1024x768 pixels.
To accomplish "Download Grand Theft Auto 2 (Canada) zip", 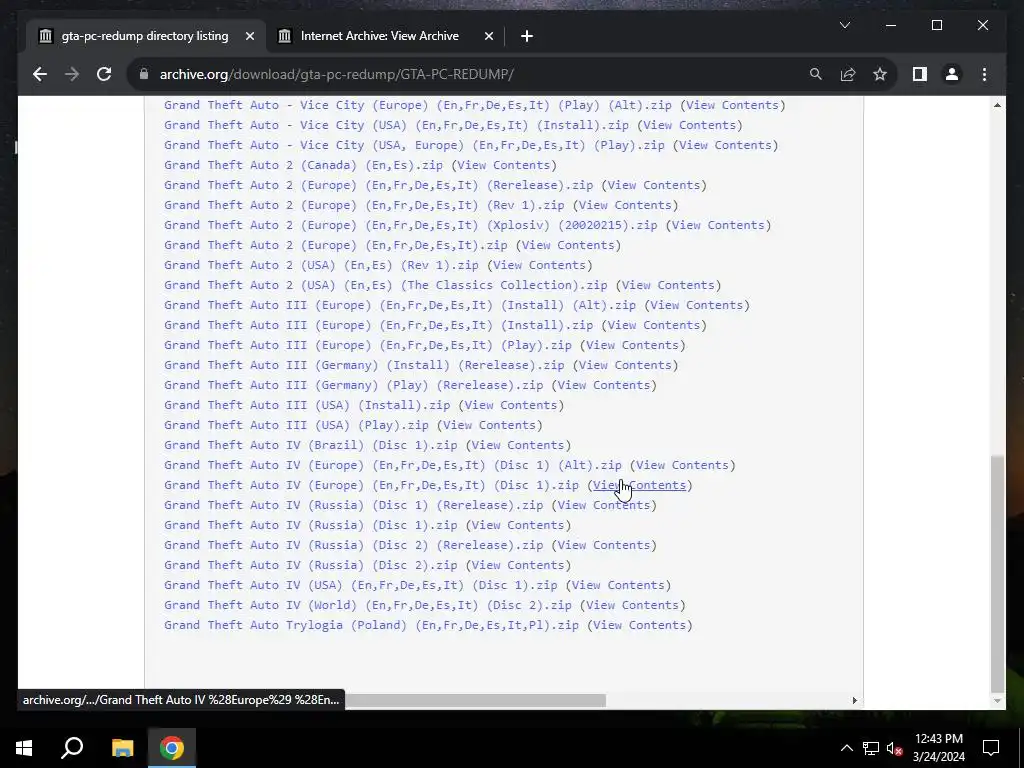I will tap(303, 165).
